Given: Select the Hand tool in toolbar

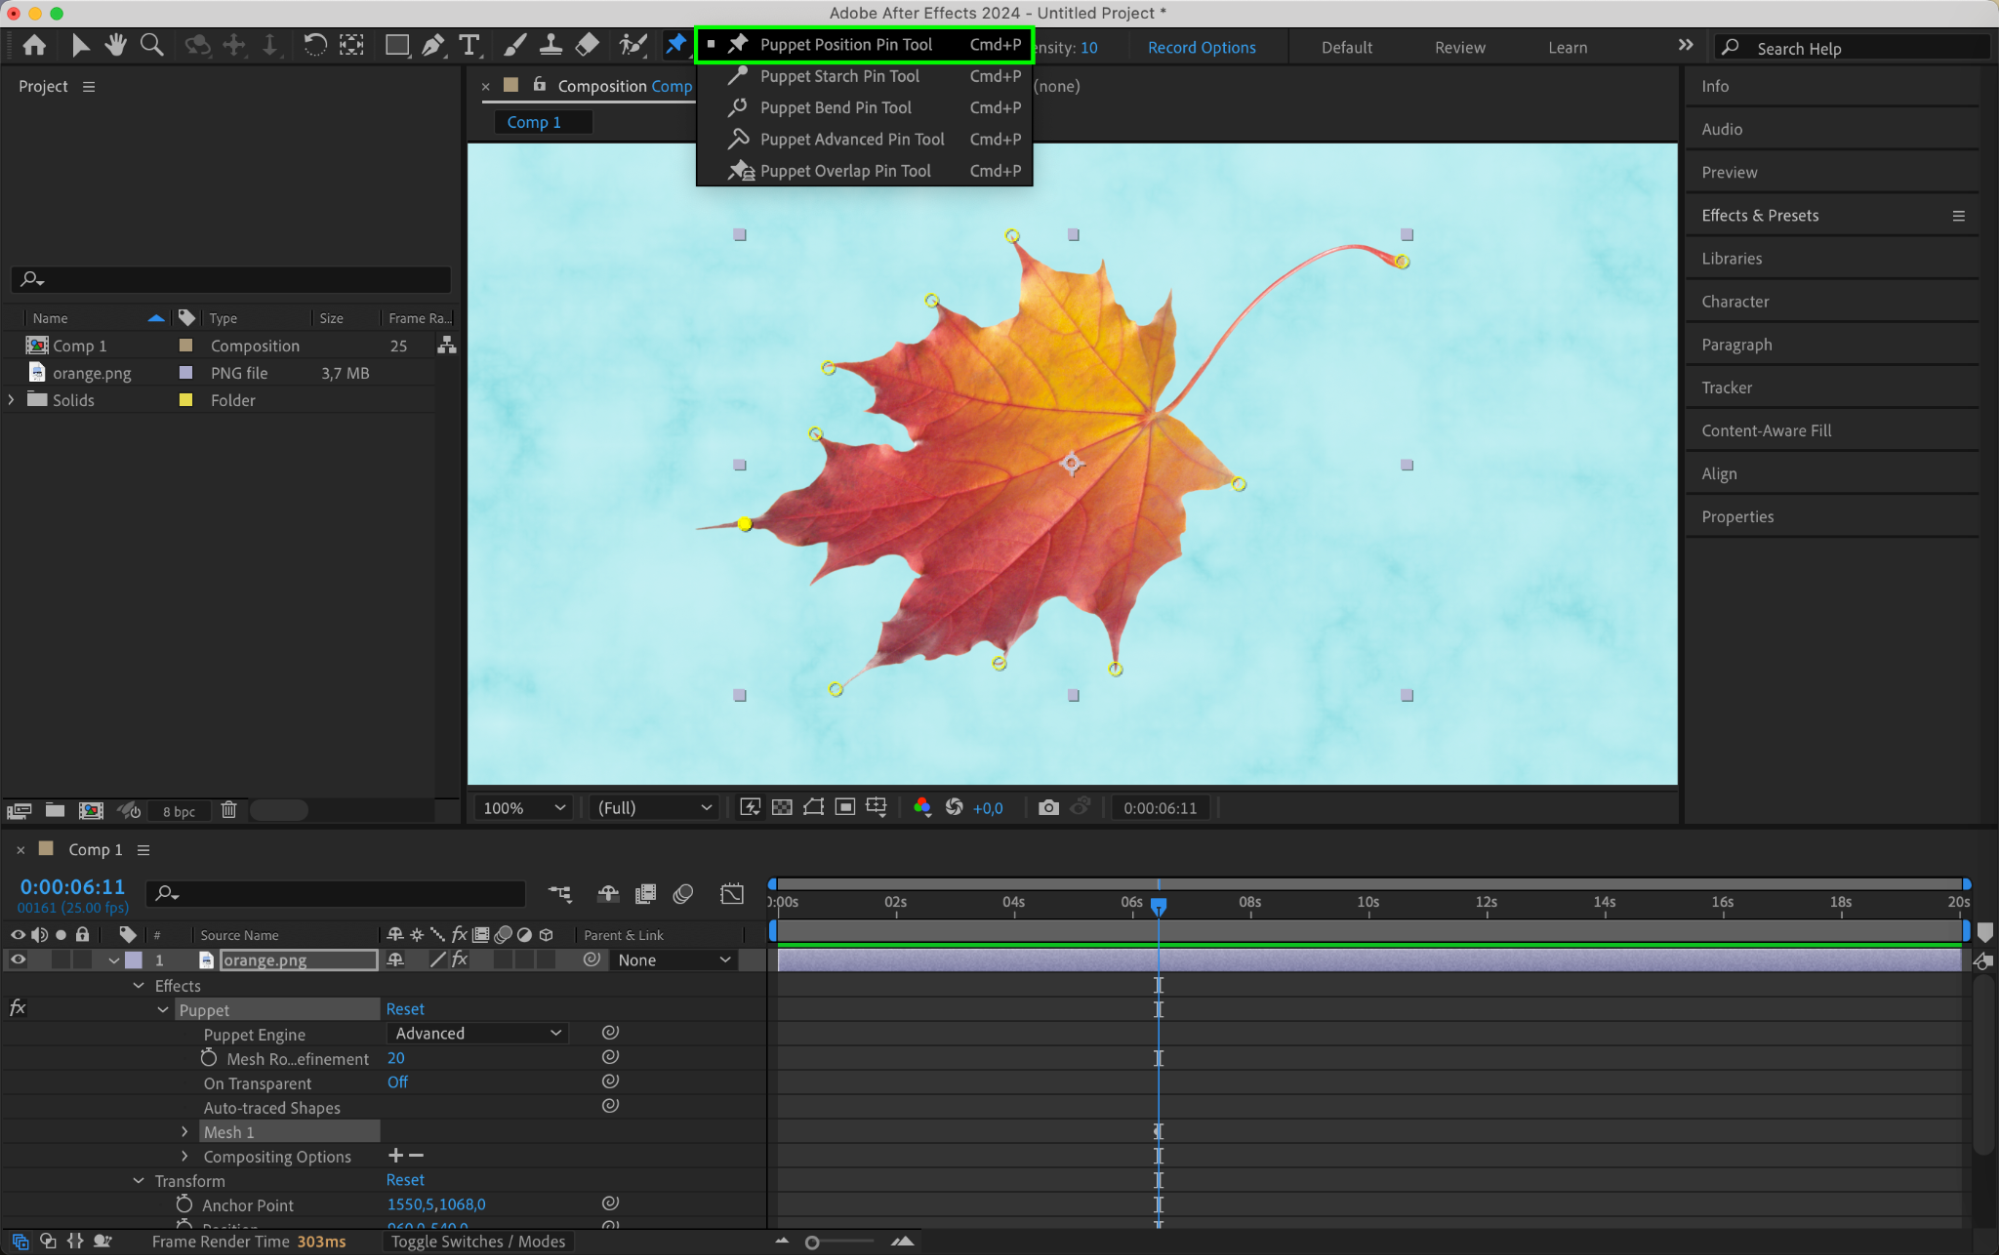Looking at the screenshot, I should tap(116, 45).
